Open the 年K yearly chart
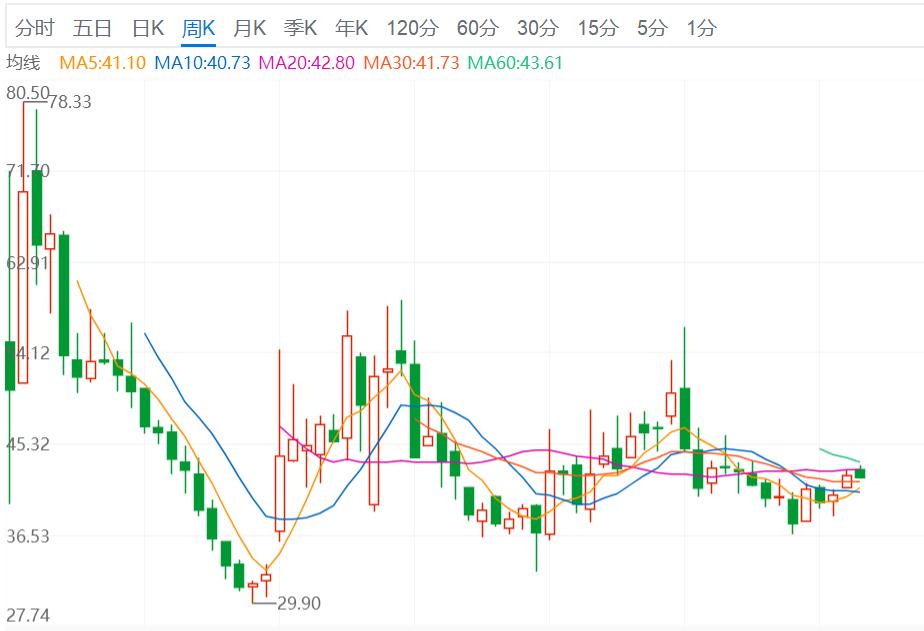 pyautogui.click(x=351, y=28)
